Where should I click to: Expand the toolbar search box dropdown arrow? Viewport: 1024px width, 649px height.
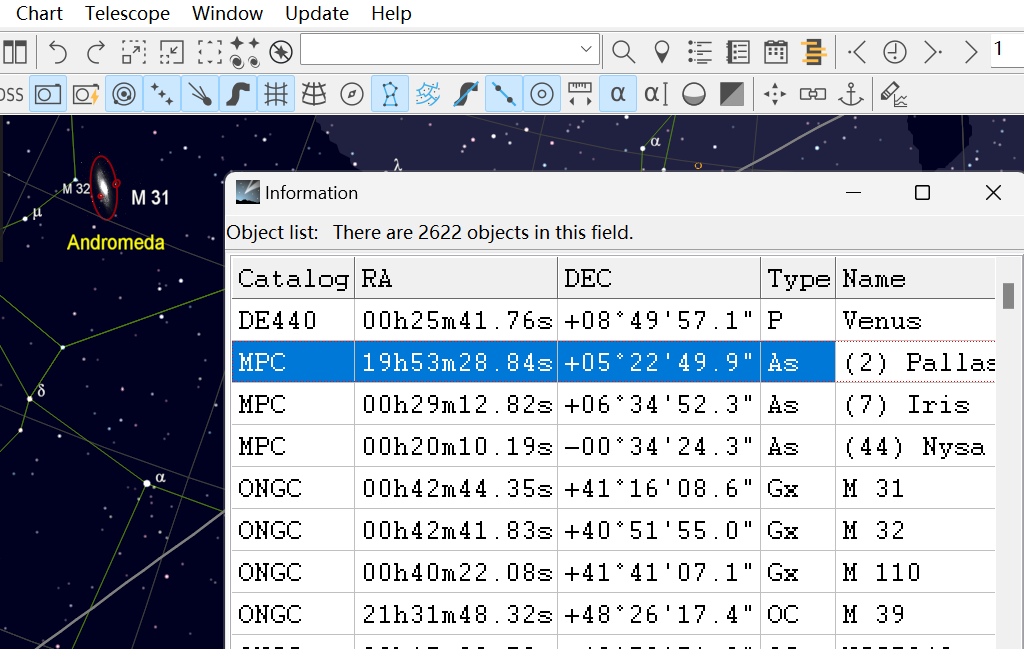pyautogui.click(x=586, y=50)
